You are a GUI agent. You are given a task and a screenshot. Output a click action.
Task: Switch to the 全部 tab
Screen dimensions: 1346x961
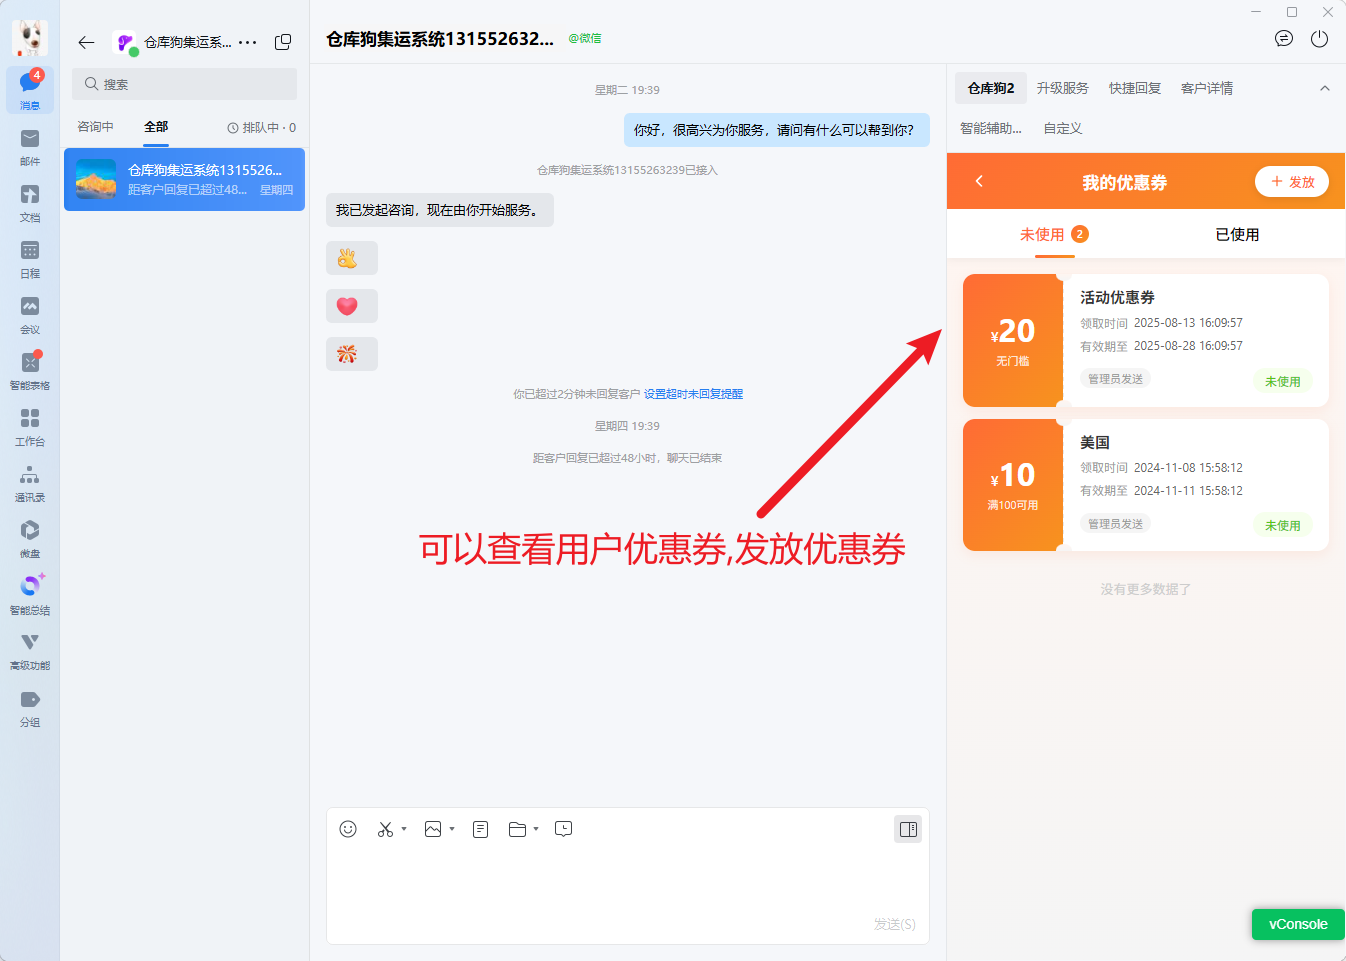[156, 127]
